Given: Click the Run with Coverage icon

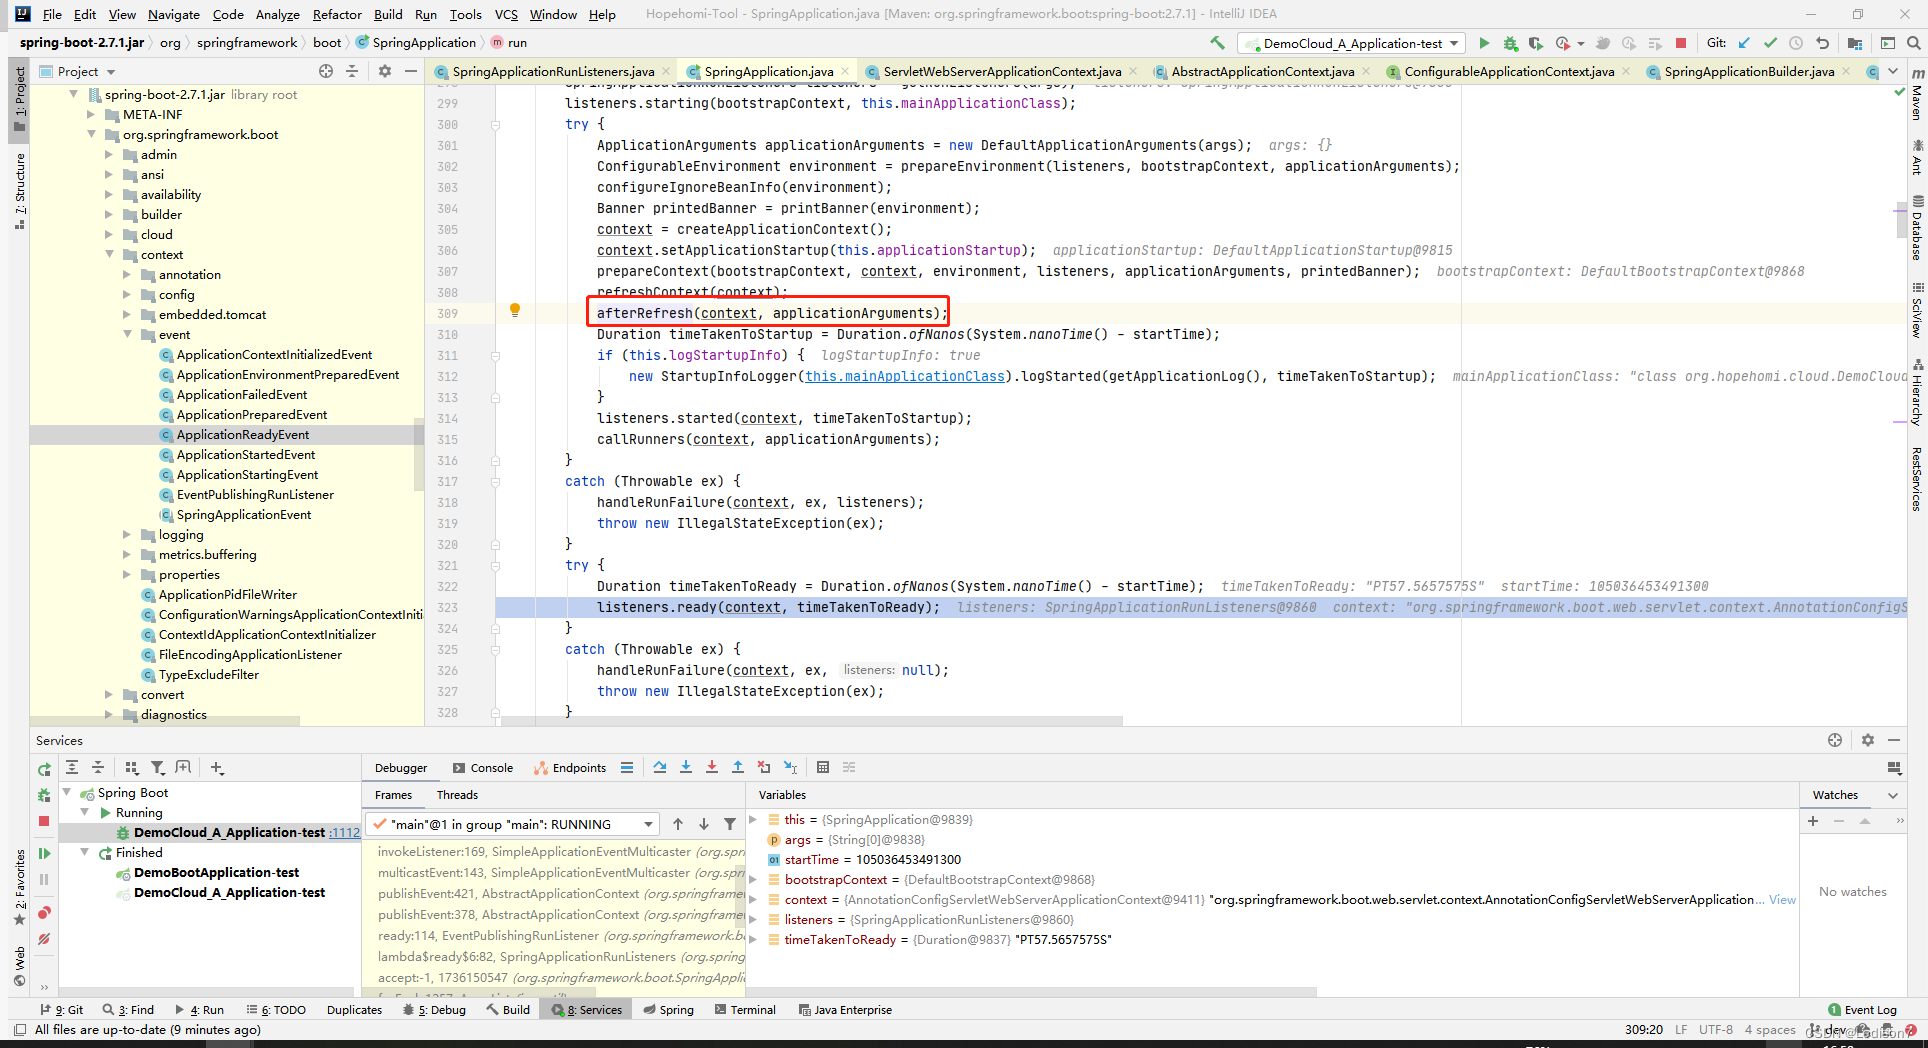Looking at the screenshot, I should click(x=1535, y=43).
